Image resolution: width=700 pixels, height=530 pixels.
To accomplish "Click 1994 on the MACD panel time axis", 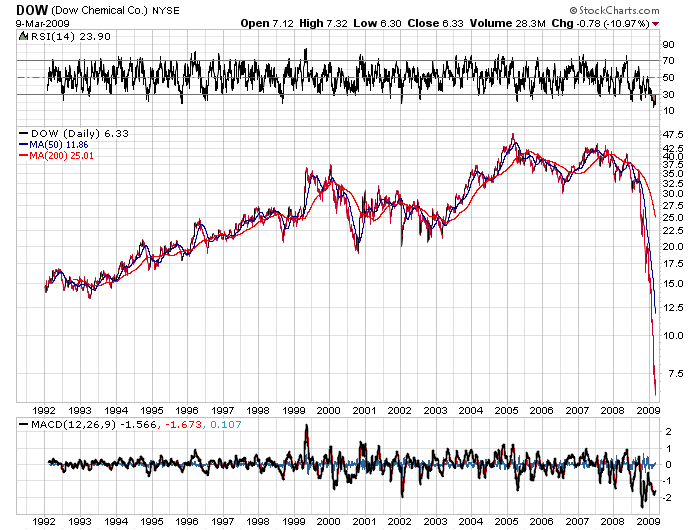I will click(116, 521).
